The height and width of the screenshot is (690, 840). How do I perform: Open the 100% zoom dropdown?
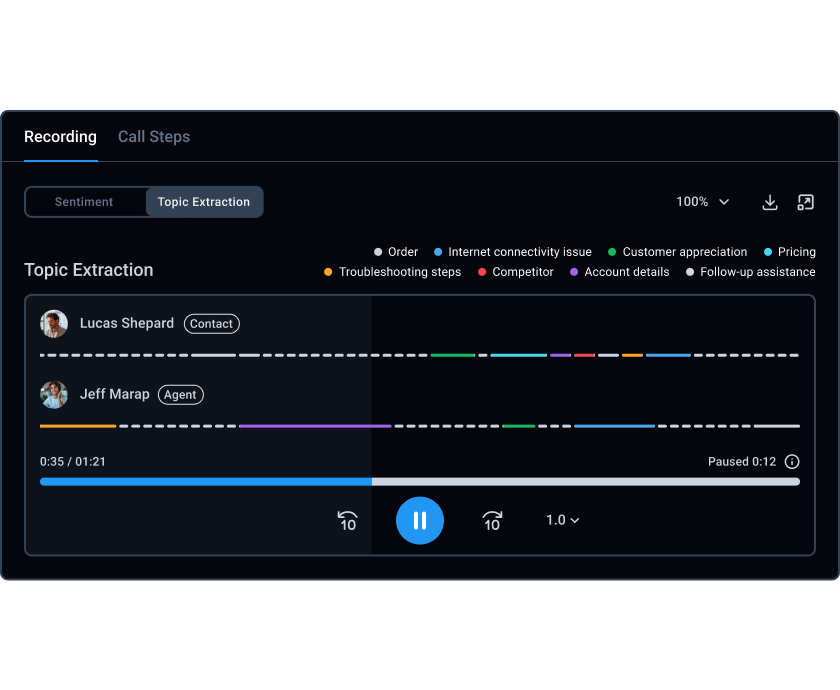pyautogui.click(x=703, y=202)
